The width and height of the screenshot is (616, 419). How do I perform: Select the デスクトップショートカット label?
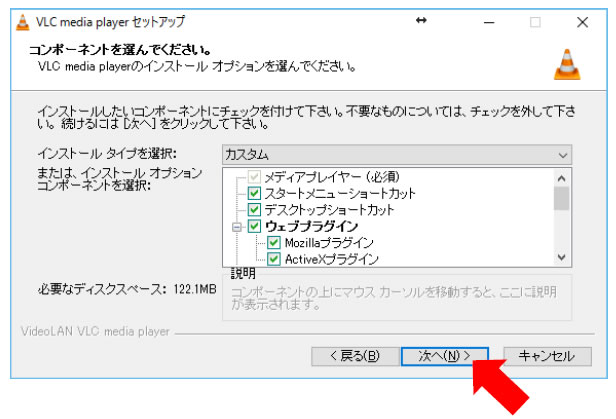(329, 210)
